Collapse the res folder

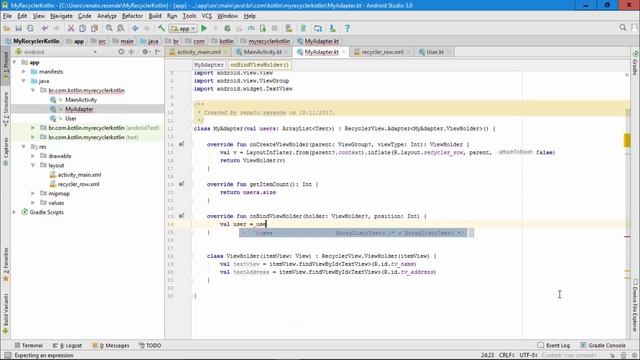(24, 147)
